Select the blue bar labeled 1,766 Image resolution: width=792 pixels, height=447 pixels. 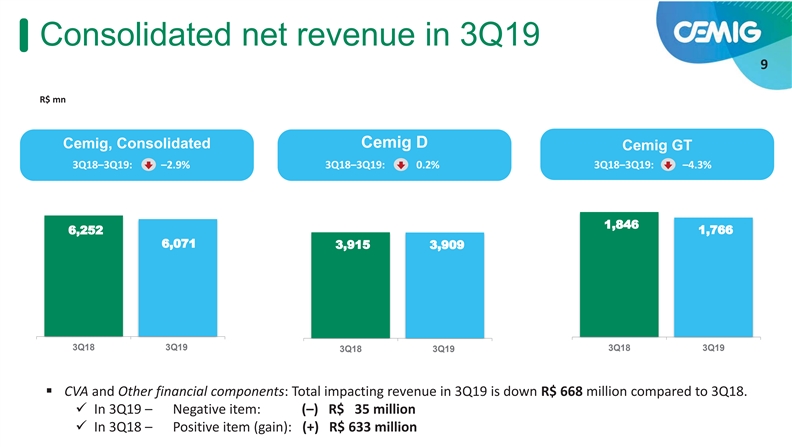point(713,277)
